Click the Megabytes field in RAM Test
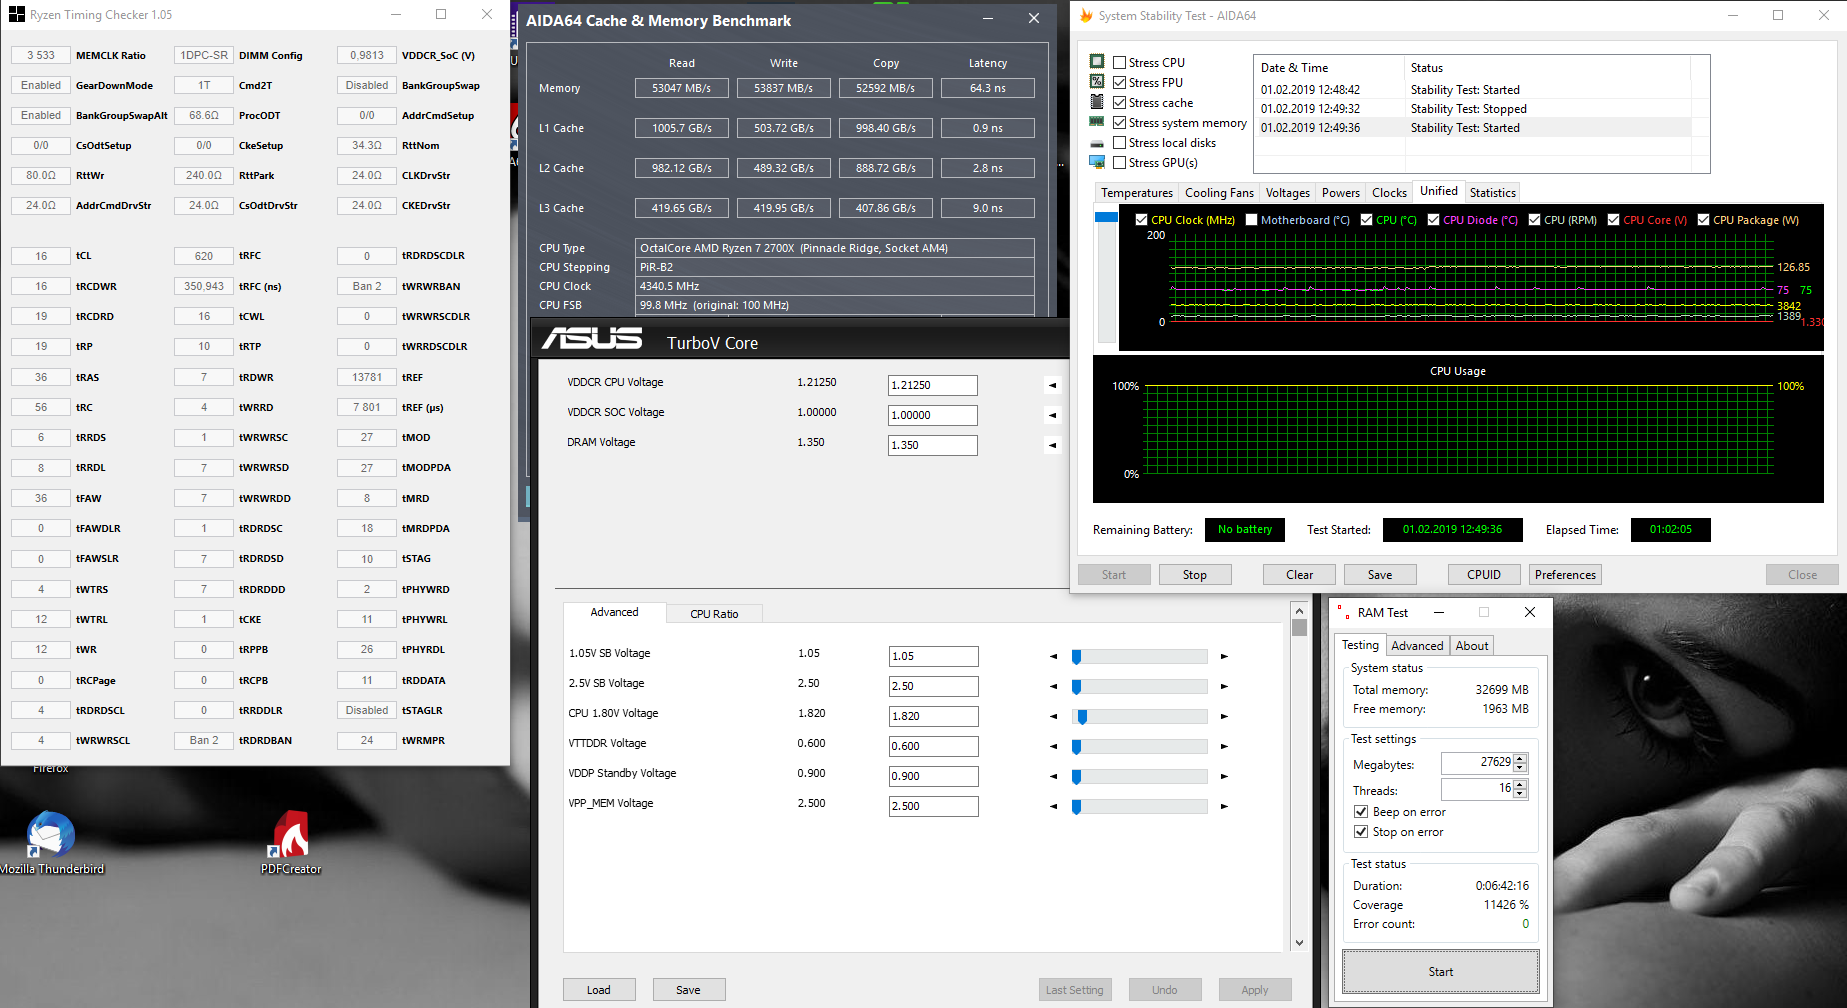 (x=1477, y=763)
